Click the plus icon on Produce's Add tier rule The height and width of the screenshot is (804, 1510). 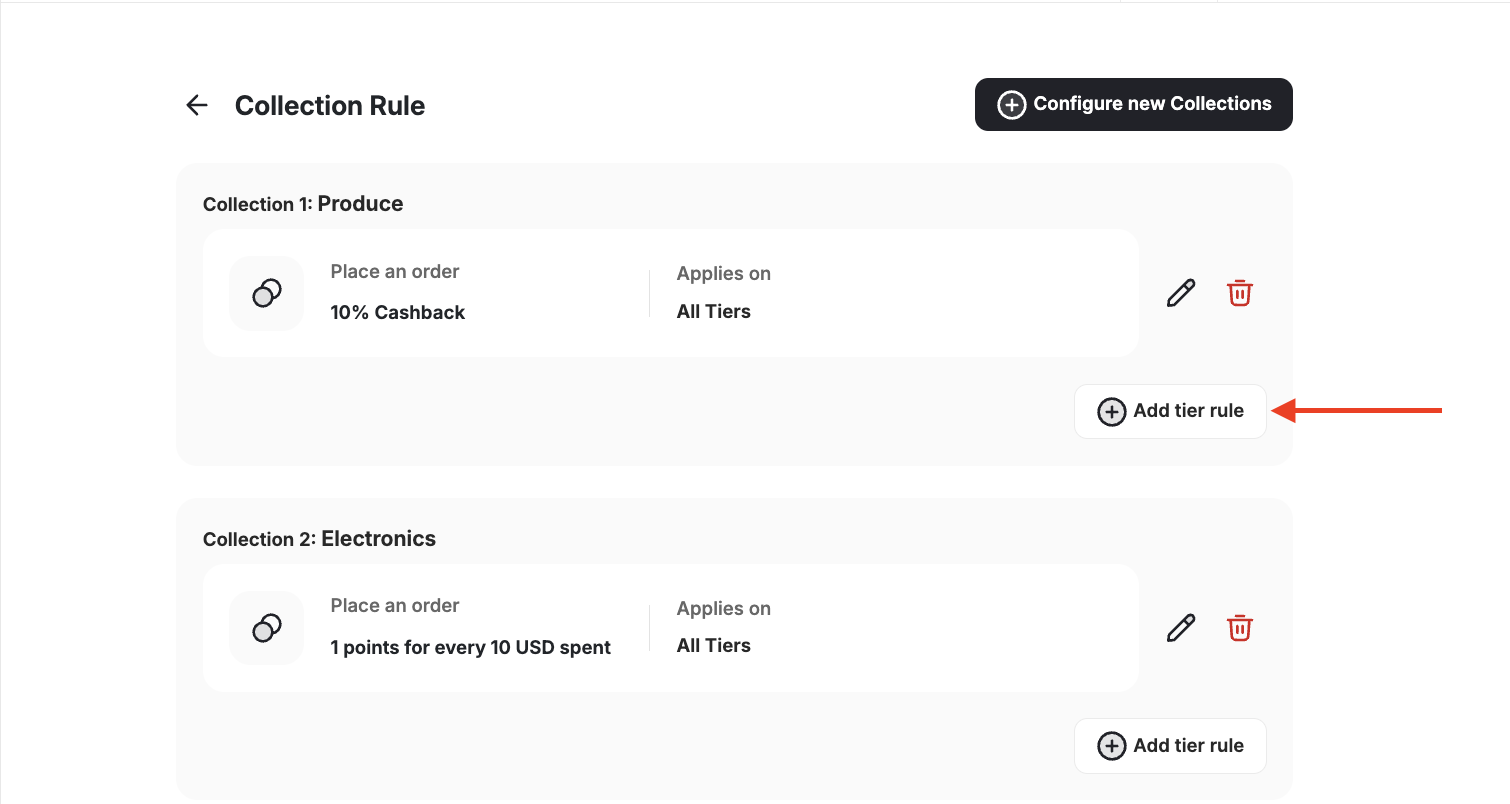(1111, 411)
